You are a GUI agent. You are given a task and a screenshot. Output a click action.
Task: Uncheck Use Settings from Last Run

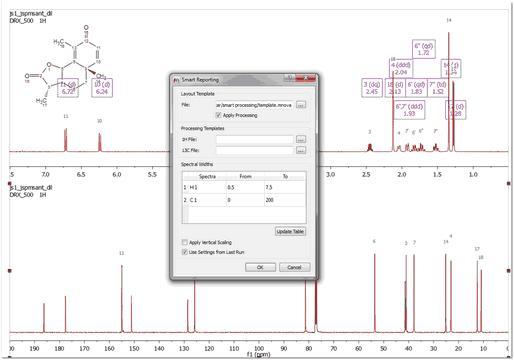tap(185, 252)
